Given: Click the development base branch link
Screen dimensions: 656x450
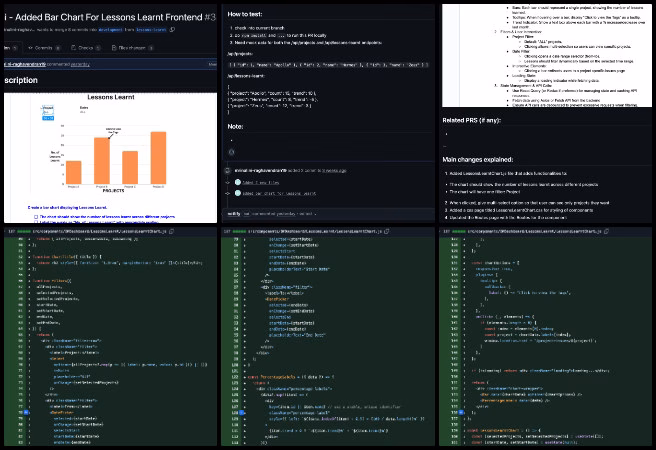Looking at the screenshot, I should click(111, 30).
